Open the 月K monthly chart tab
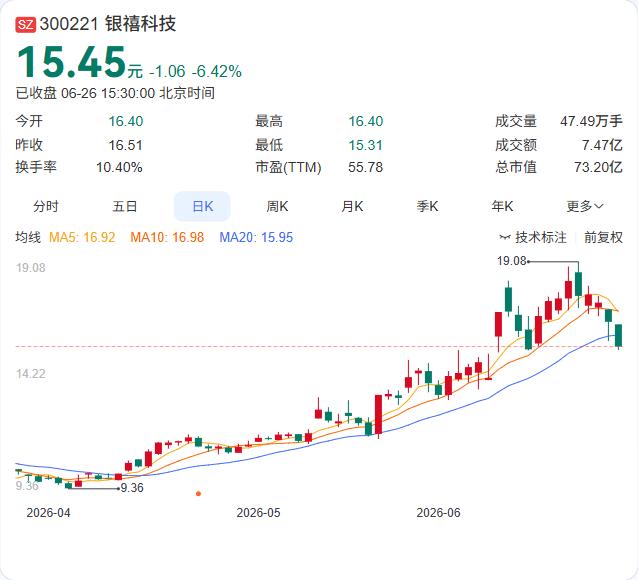 coord(352,206)
